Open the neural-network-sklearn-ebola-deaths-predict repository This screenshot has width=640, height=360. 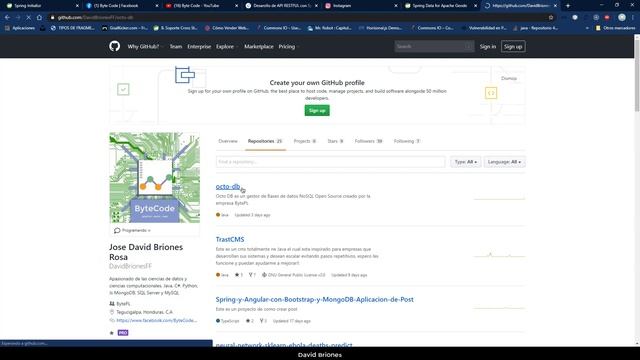[x=284, y=344]
